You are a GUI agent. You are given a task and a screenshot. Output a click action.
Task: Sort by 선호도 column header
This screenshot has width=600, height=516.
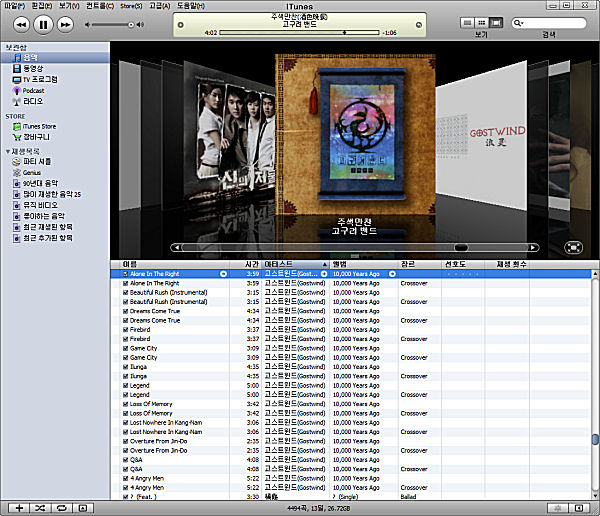(x=463, y=264)
